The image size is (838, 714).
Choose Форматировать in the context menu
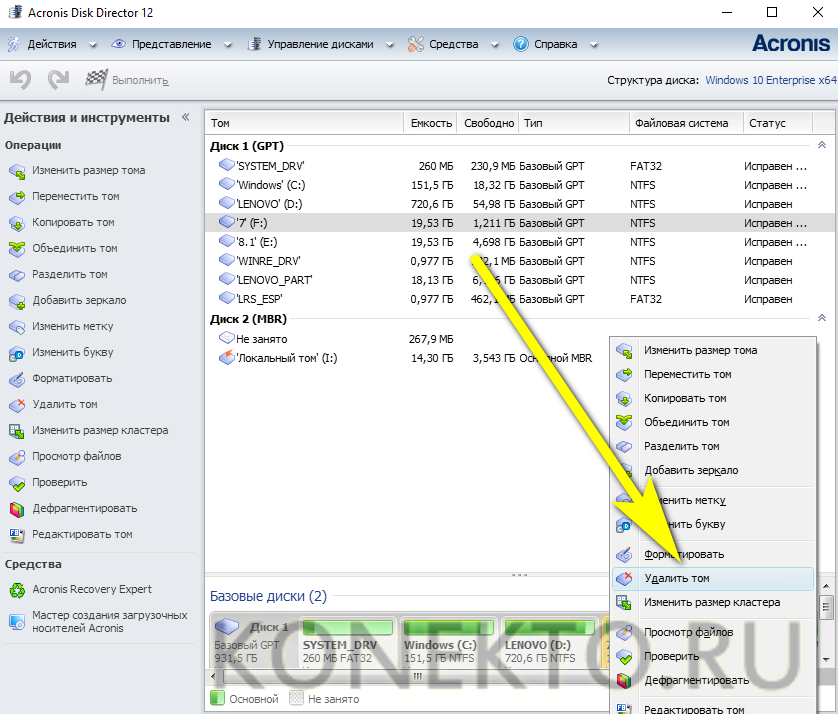[x=684, y=554]
